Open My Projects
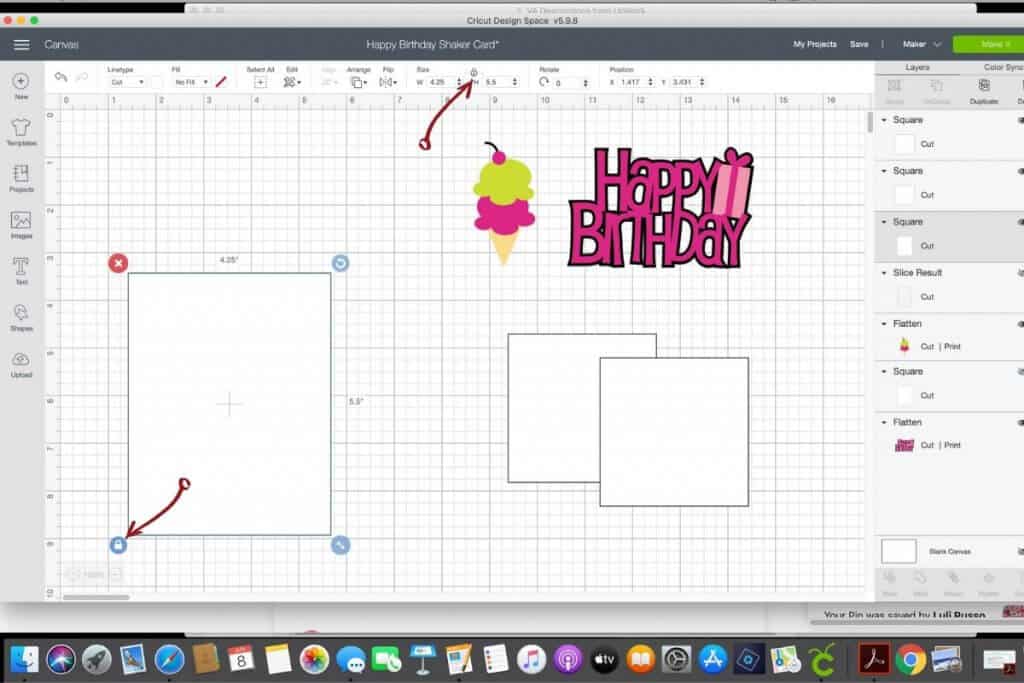 (814, 44)
